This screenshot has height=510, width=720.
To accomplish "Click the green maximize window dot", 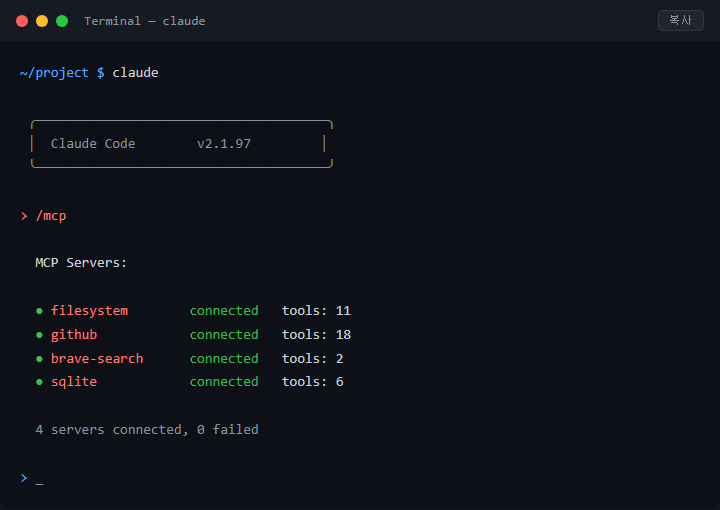I will pos(62,21).
